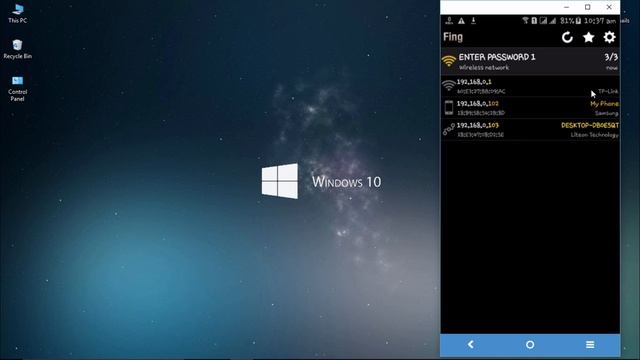Tap the battery icon in phone status bar
The height and width of the screenshot is (360, 640).
(578, 21)
